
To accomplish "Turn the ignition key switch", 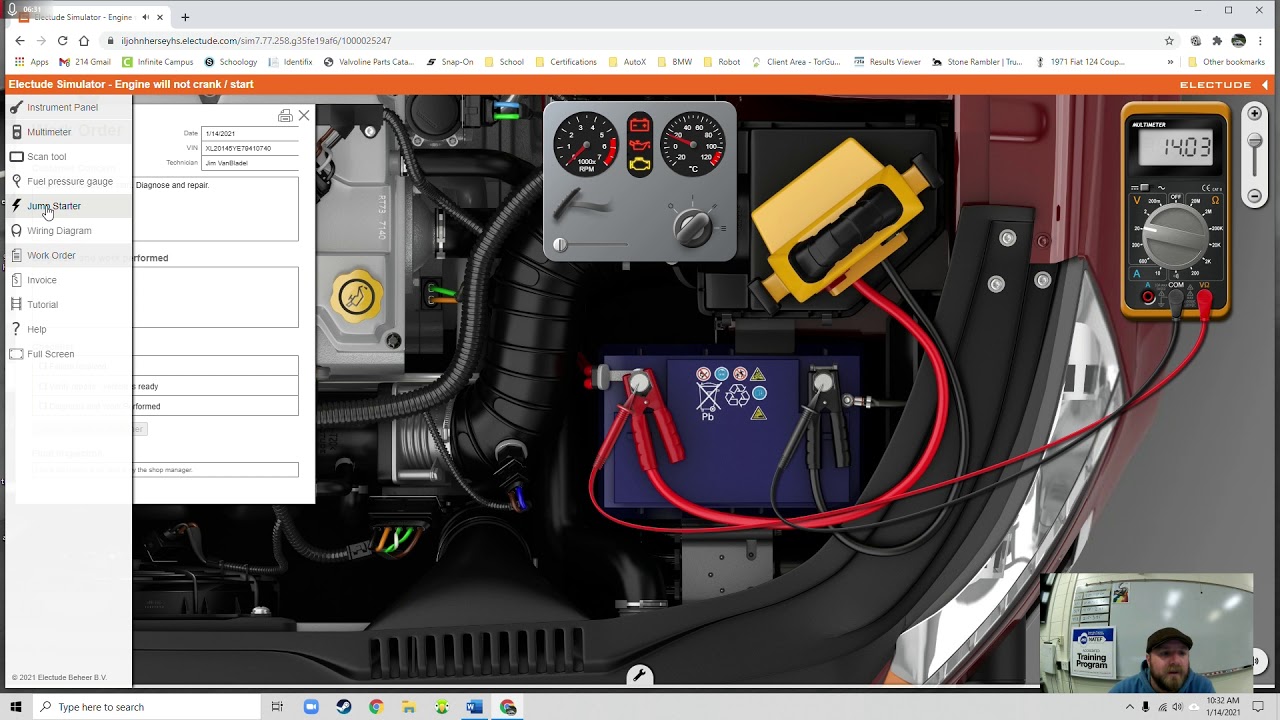I will pos(692,227).
